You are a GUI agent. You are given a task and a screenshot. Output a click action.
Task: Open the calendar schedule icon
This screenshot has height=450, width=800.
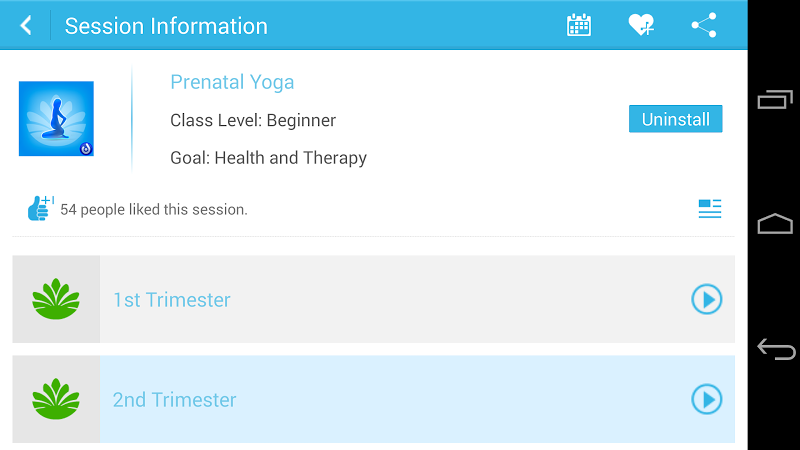[579, 26]
